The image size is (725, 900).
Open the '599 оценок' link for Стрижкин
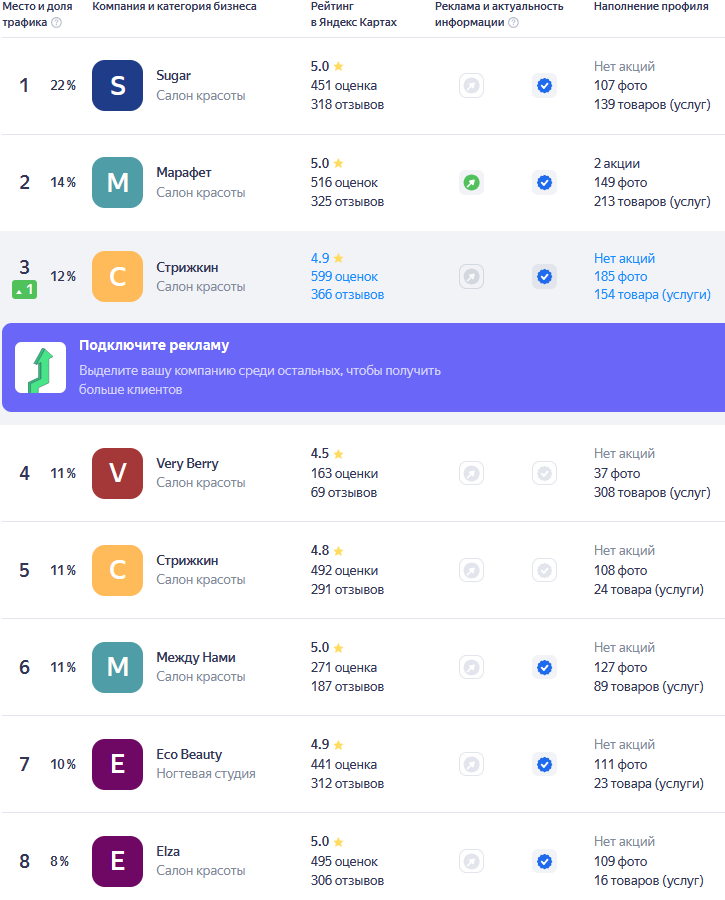[344, 276]
